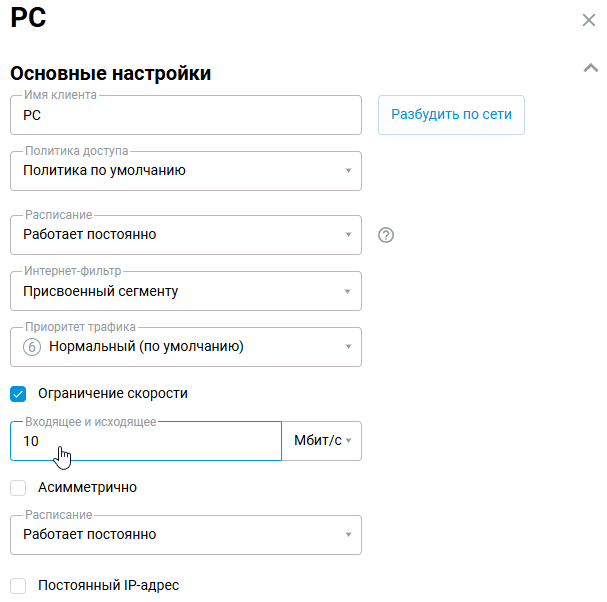Open the Политика доступа dropdown

pos(186,171)
